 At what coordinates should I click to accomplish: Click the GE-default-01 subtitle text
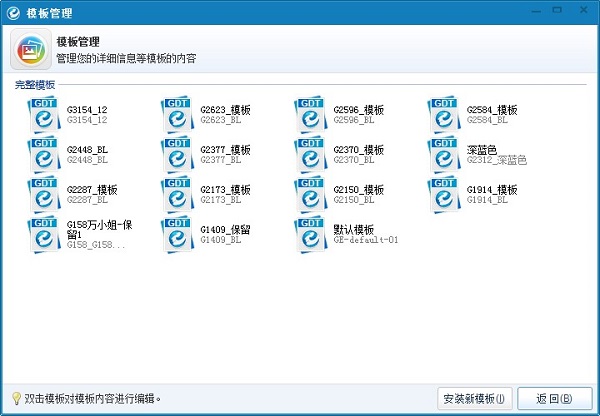366,240
